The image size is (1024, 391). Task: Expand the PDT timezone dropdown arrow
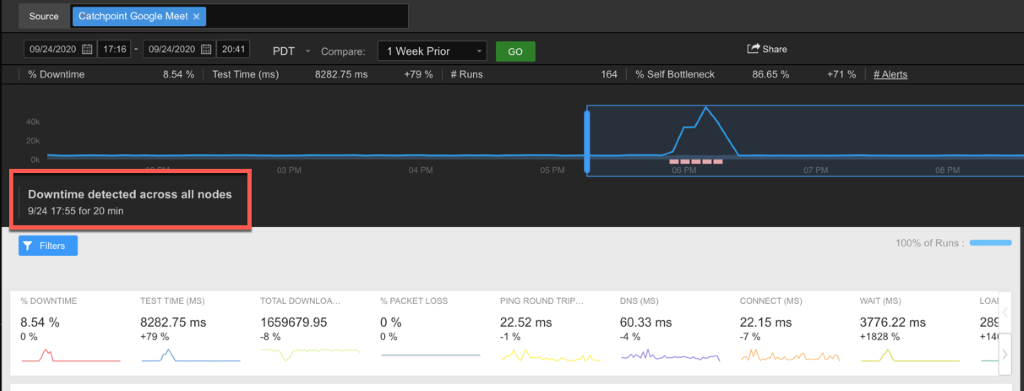[308, 51]
